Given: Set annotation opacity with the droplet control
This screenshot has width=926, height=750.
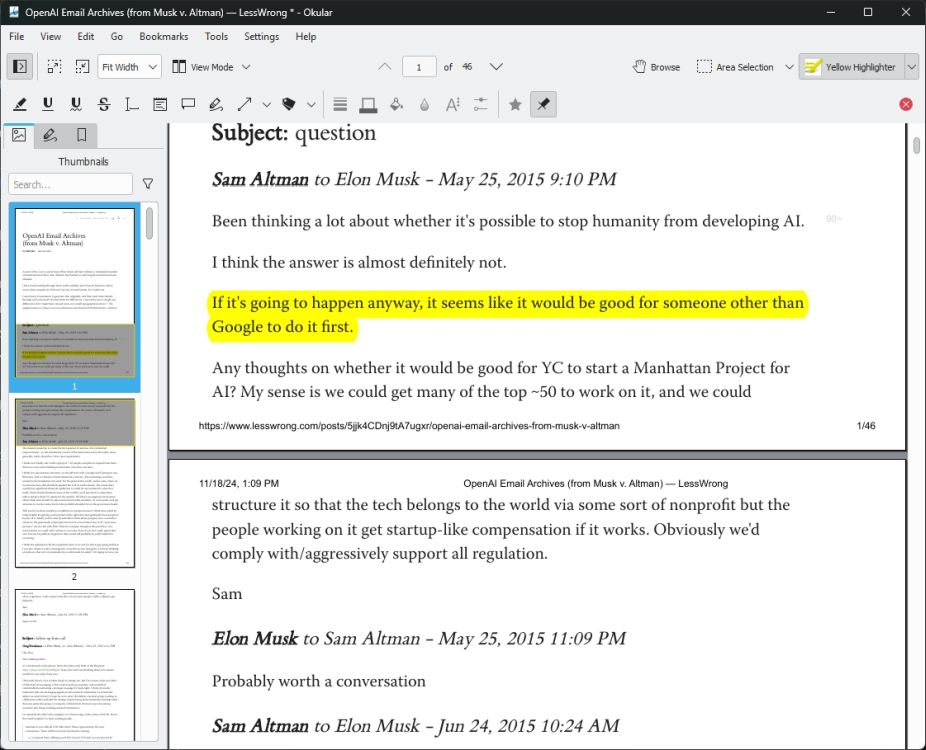Looking at the screenshot, I should click(x=424, y=103).
